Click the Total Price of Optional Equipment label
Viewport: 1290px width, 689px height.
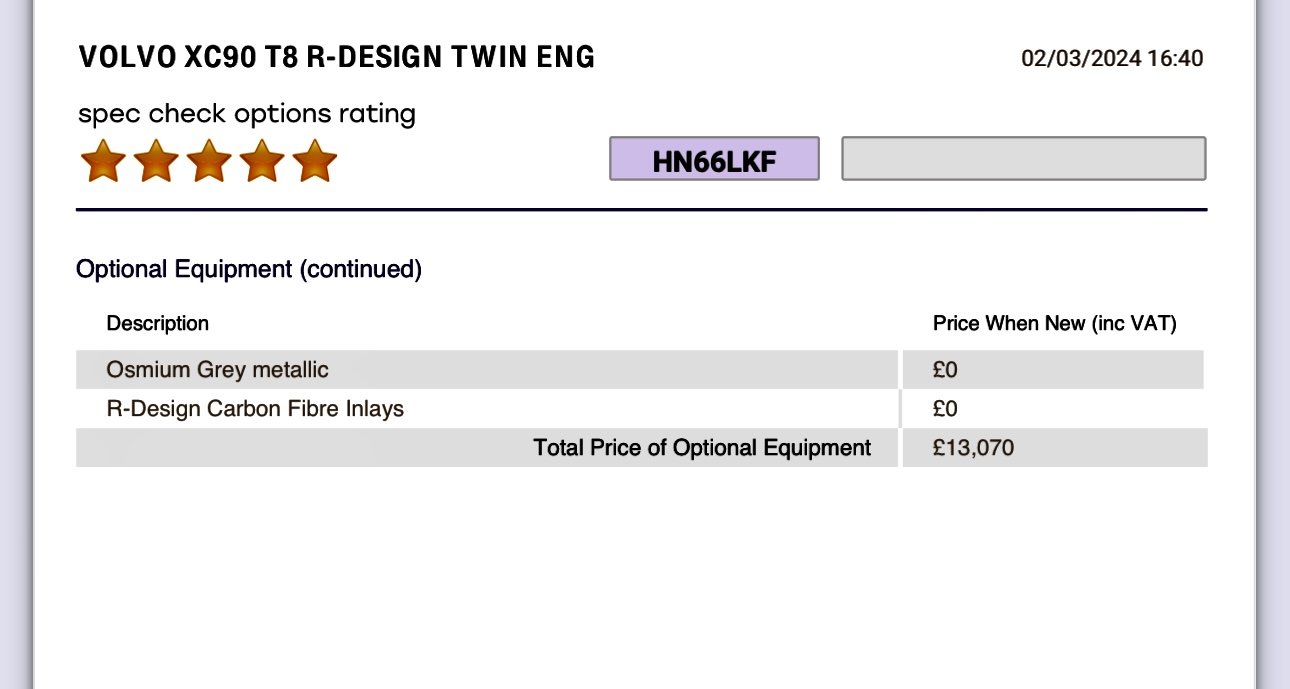point(702,447)
